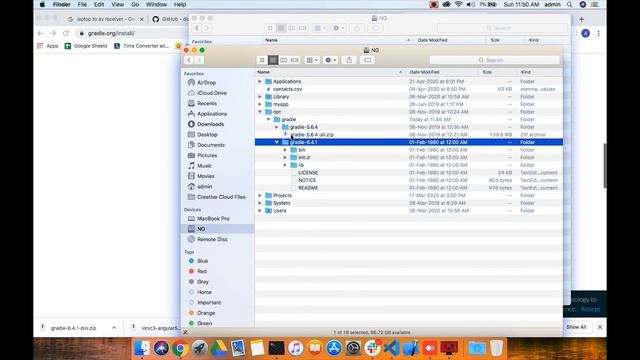The image size is (640, 360).
Task: Expand the Projects folder
Action: pyautogui.click(x=260, y=196)
